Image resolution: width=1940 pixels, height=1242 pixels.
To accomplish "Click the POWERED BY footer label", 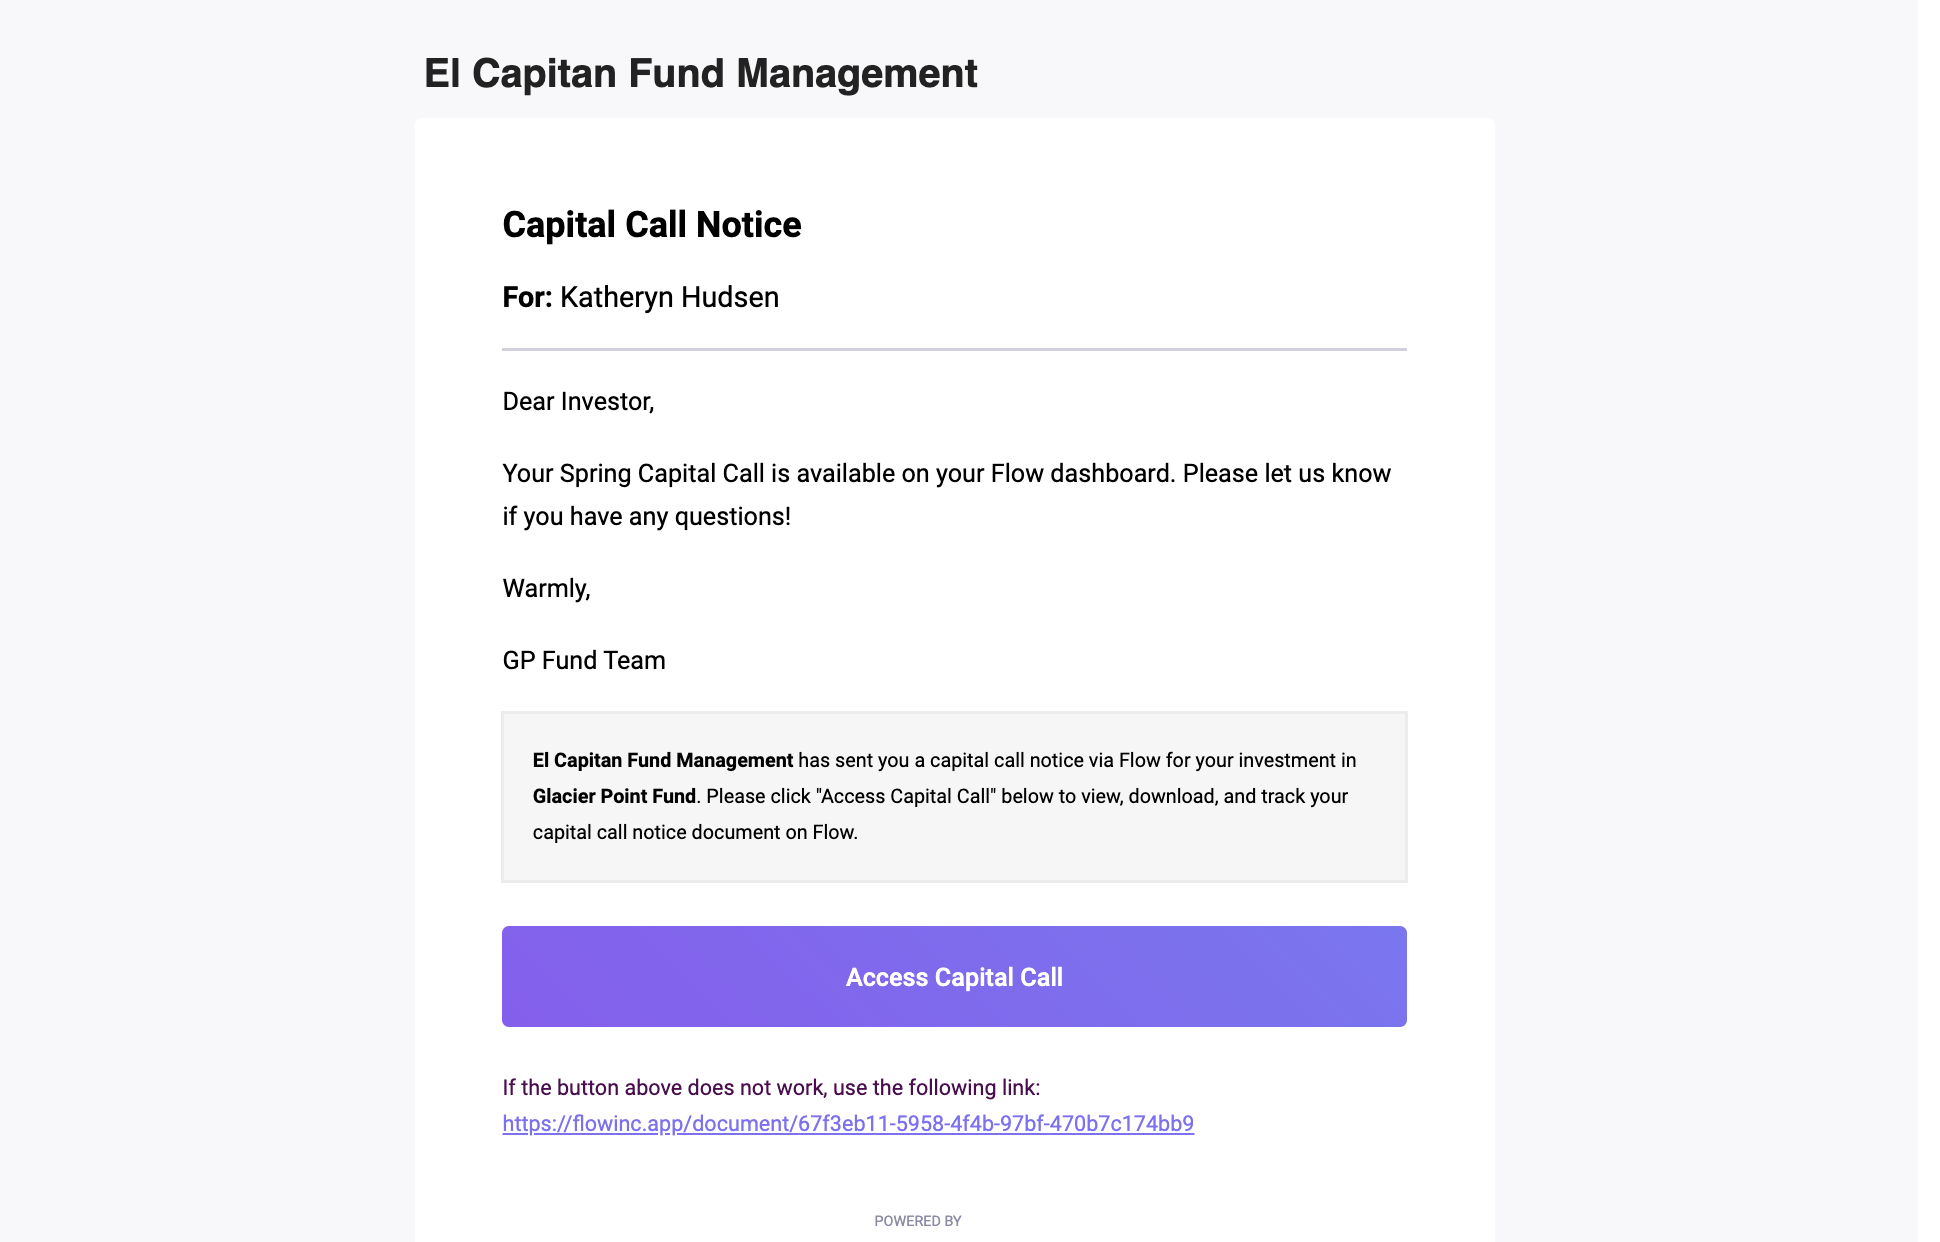I will click(x=918, y=1220).
